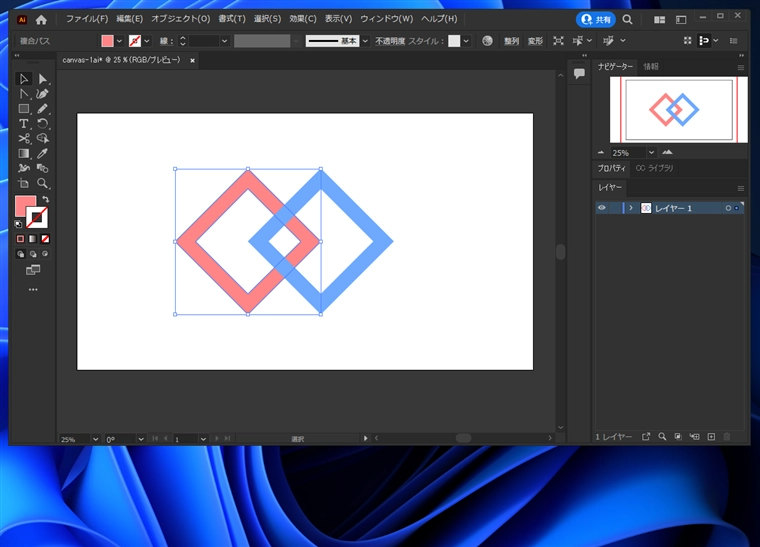The image size is (760, 547).
Task: Expand レイヤー 1 layer contents
Action: coord(631,208)
